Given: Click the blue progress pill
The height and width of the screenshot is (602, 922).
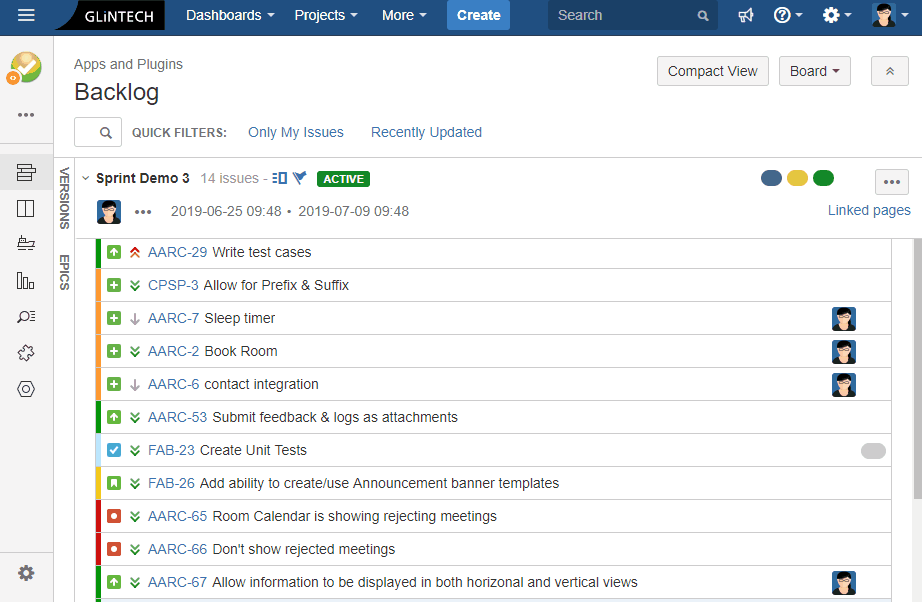Looking at the screenshot, I should click(771, 178).
